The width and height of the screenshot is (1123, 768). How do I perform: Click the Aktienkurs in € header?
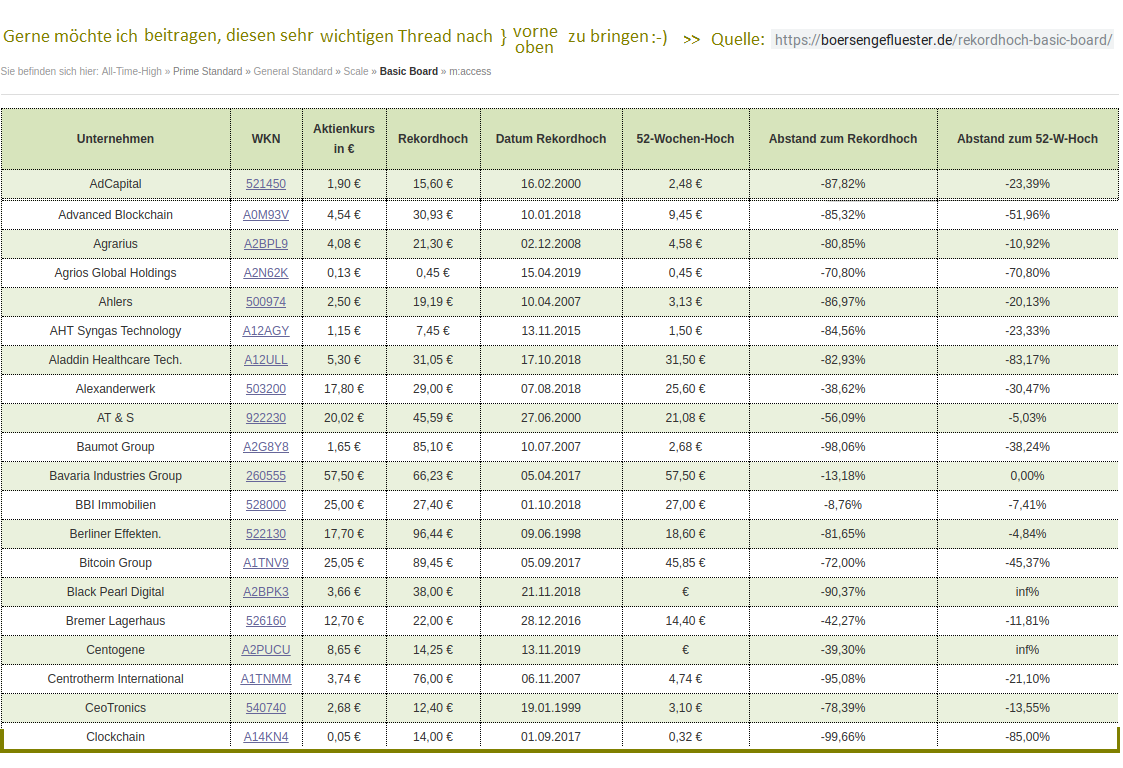[344, 139]
